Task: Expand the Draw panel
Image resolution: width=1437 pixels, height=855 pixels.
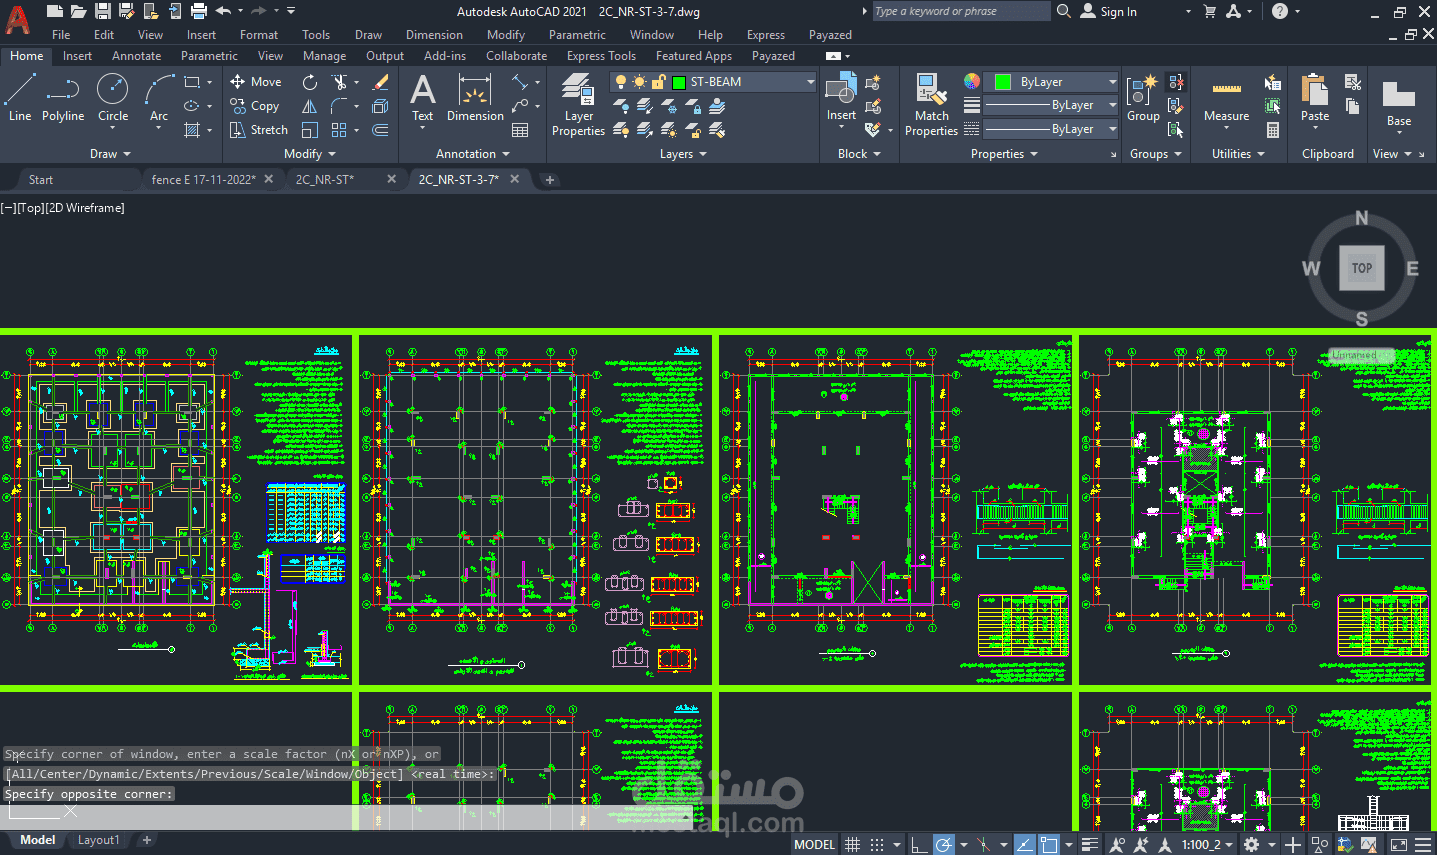Action: point(110,154)
